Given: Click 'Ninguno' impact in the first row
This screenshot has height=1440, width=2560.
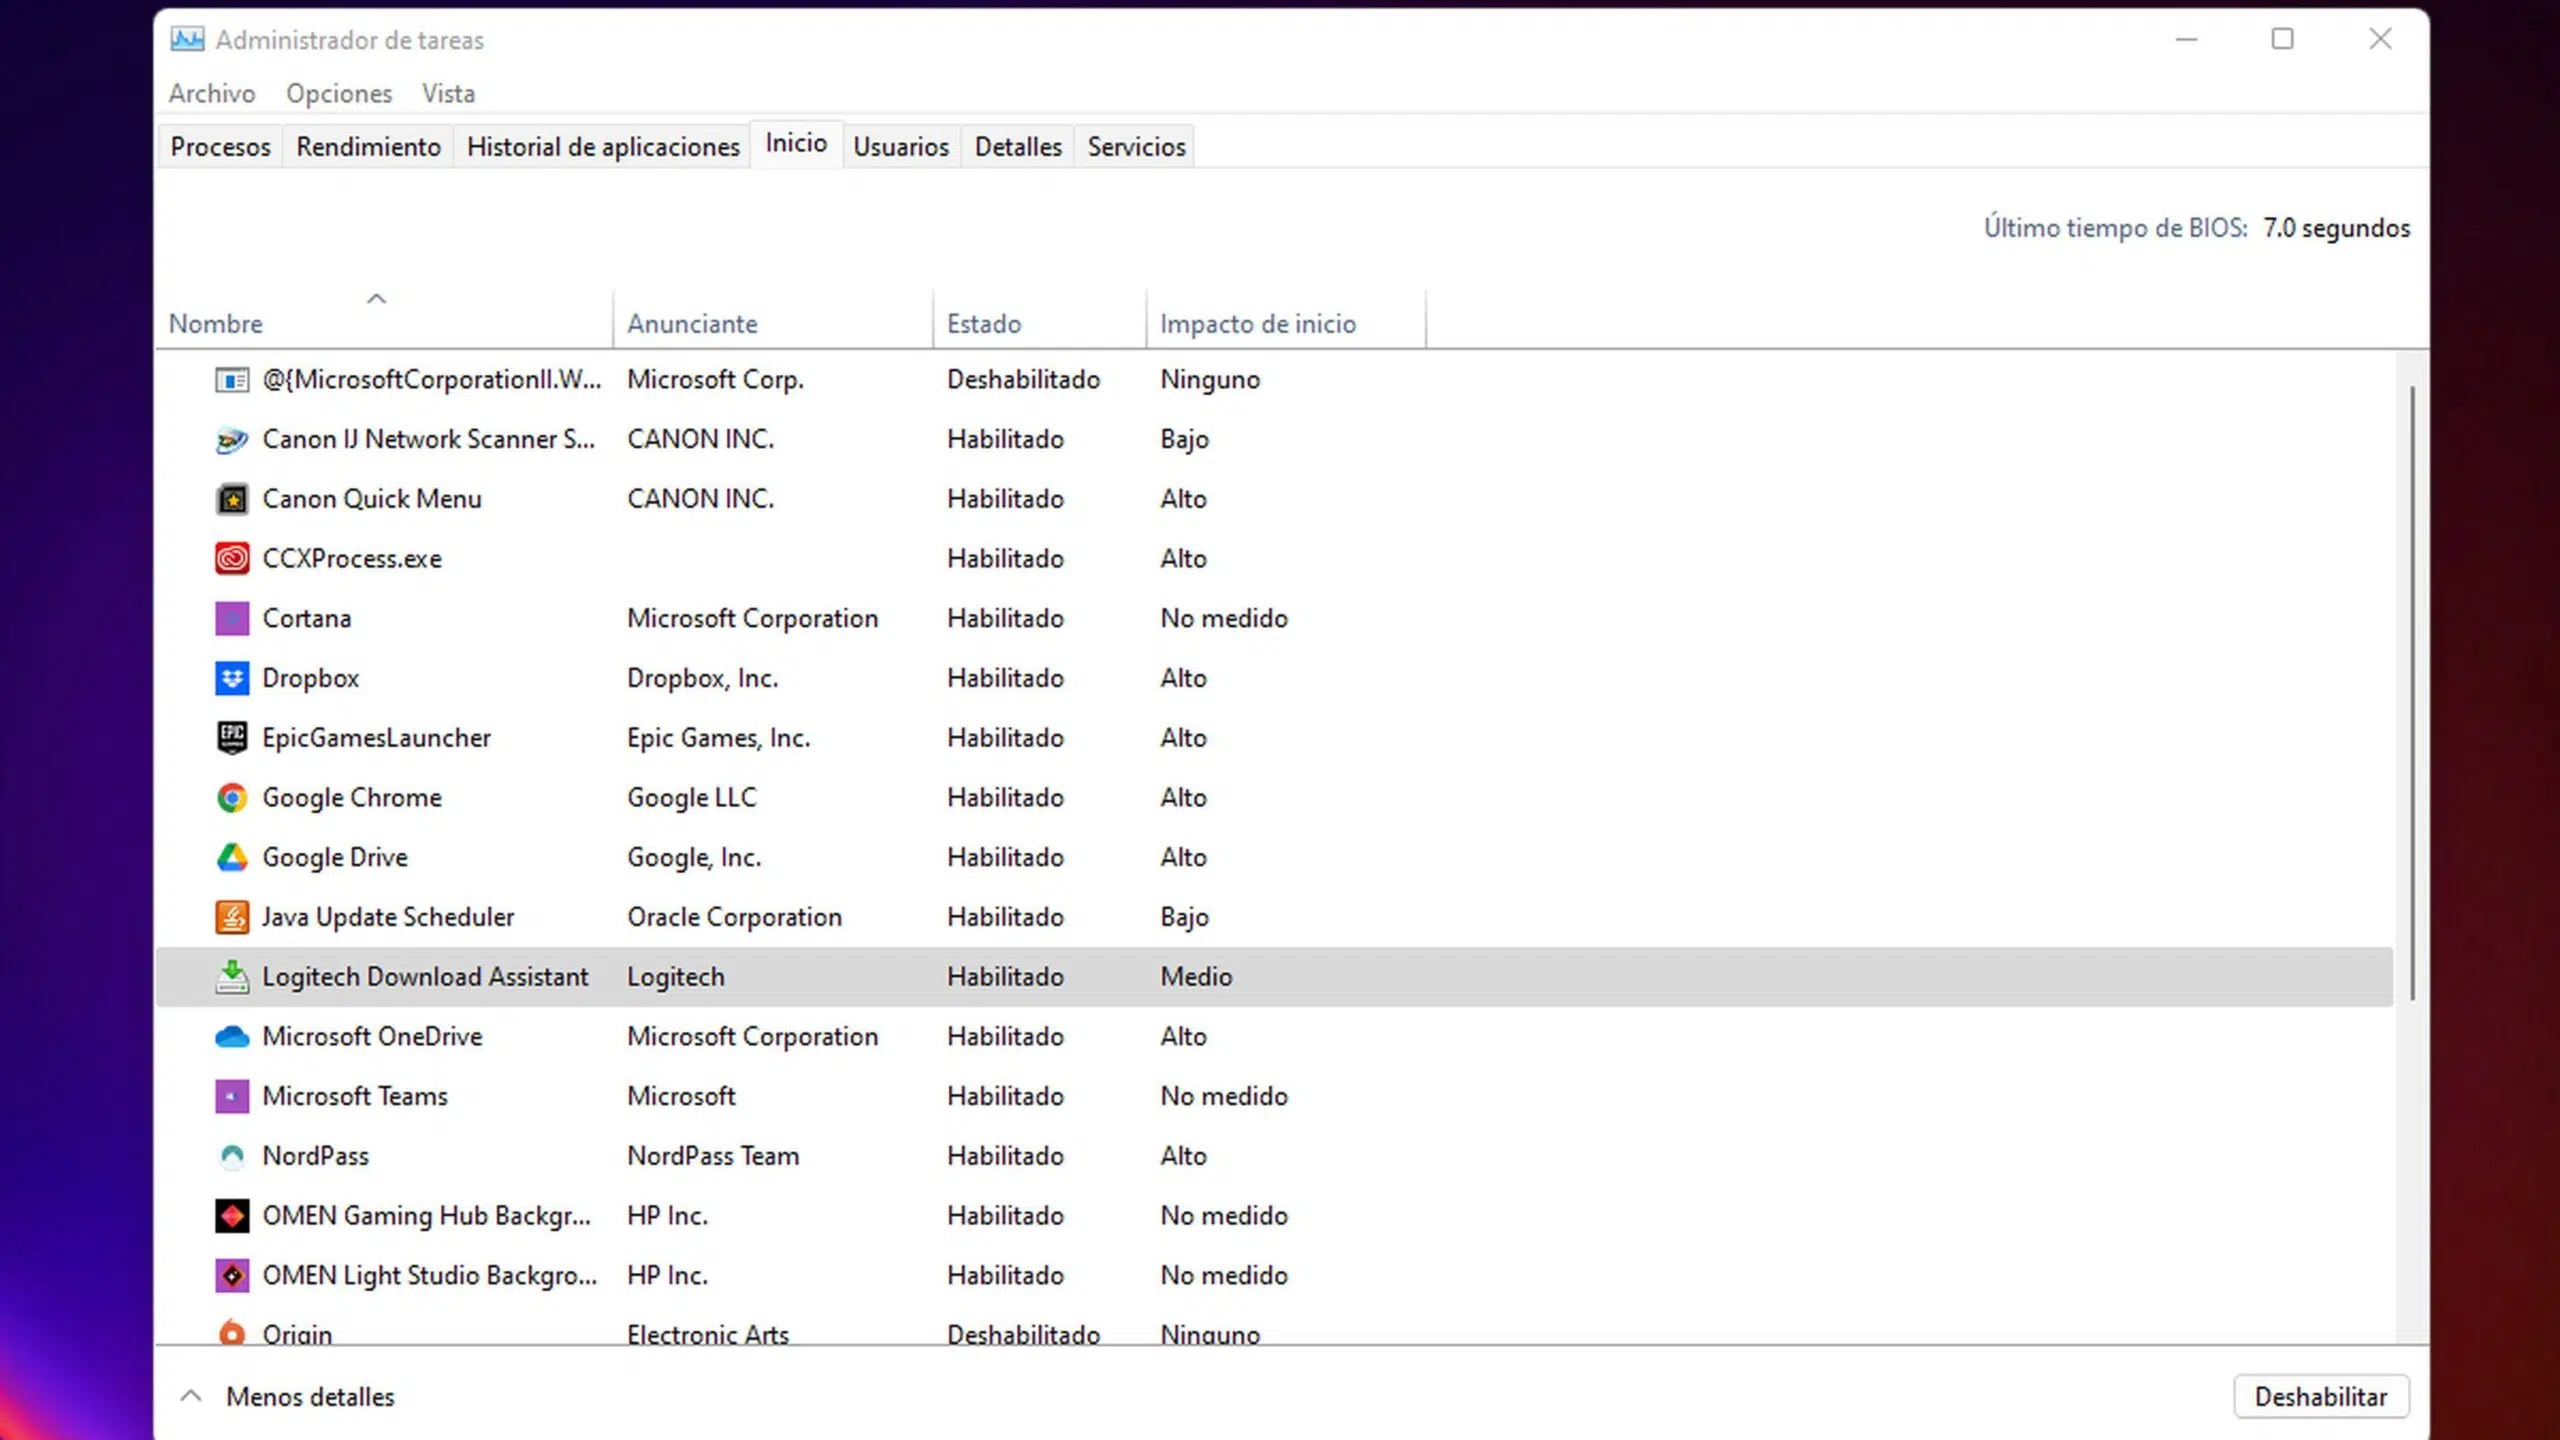Looking at the screenshot, I should [x=1209, y=380].
